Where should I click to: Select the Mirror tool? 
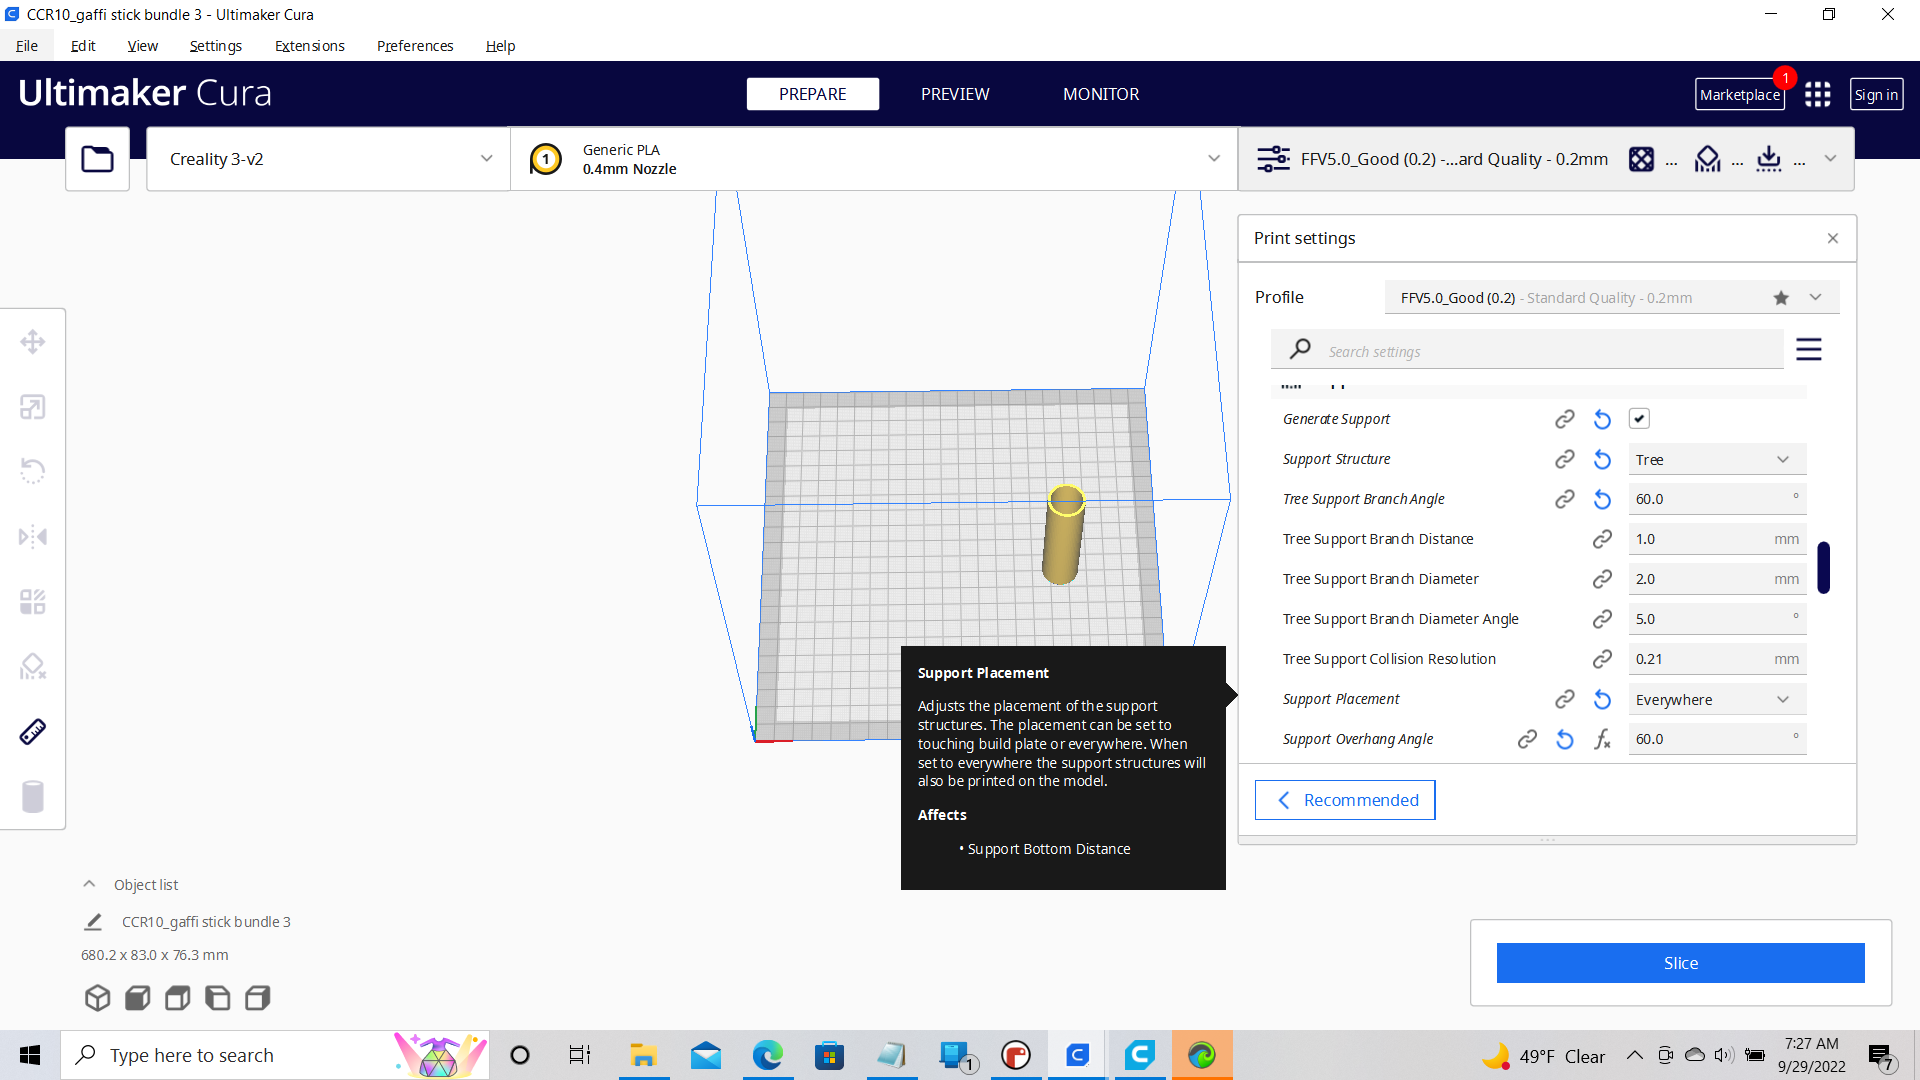tap(33, 537)
